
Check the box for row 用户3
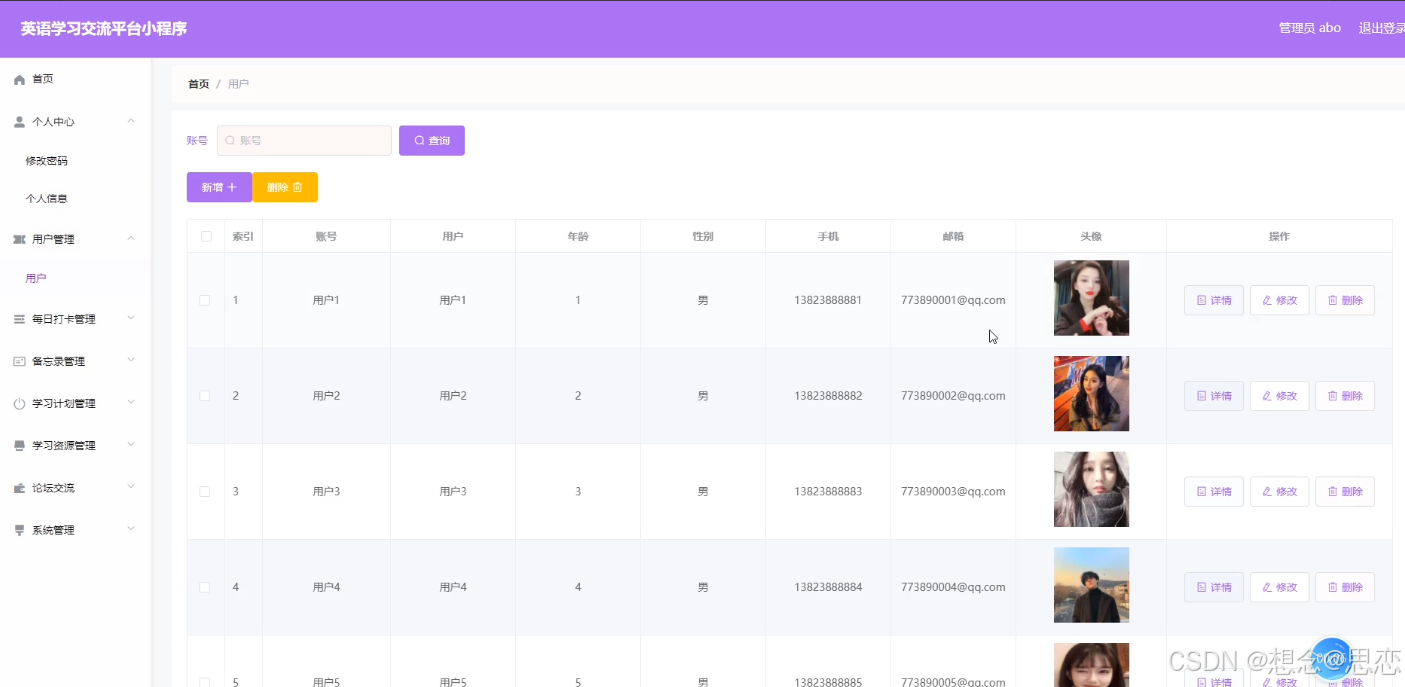(x=205, y=492)
